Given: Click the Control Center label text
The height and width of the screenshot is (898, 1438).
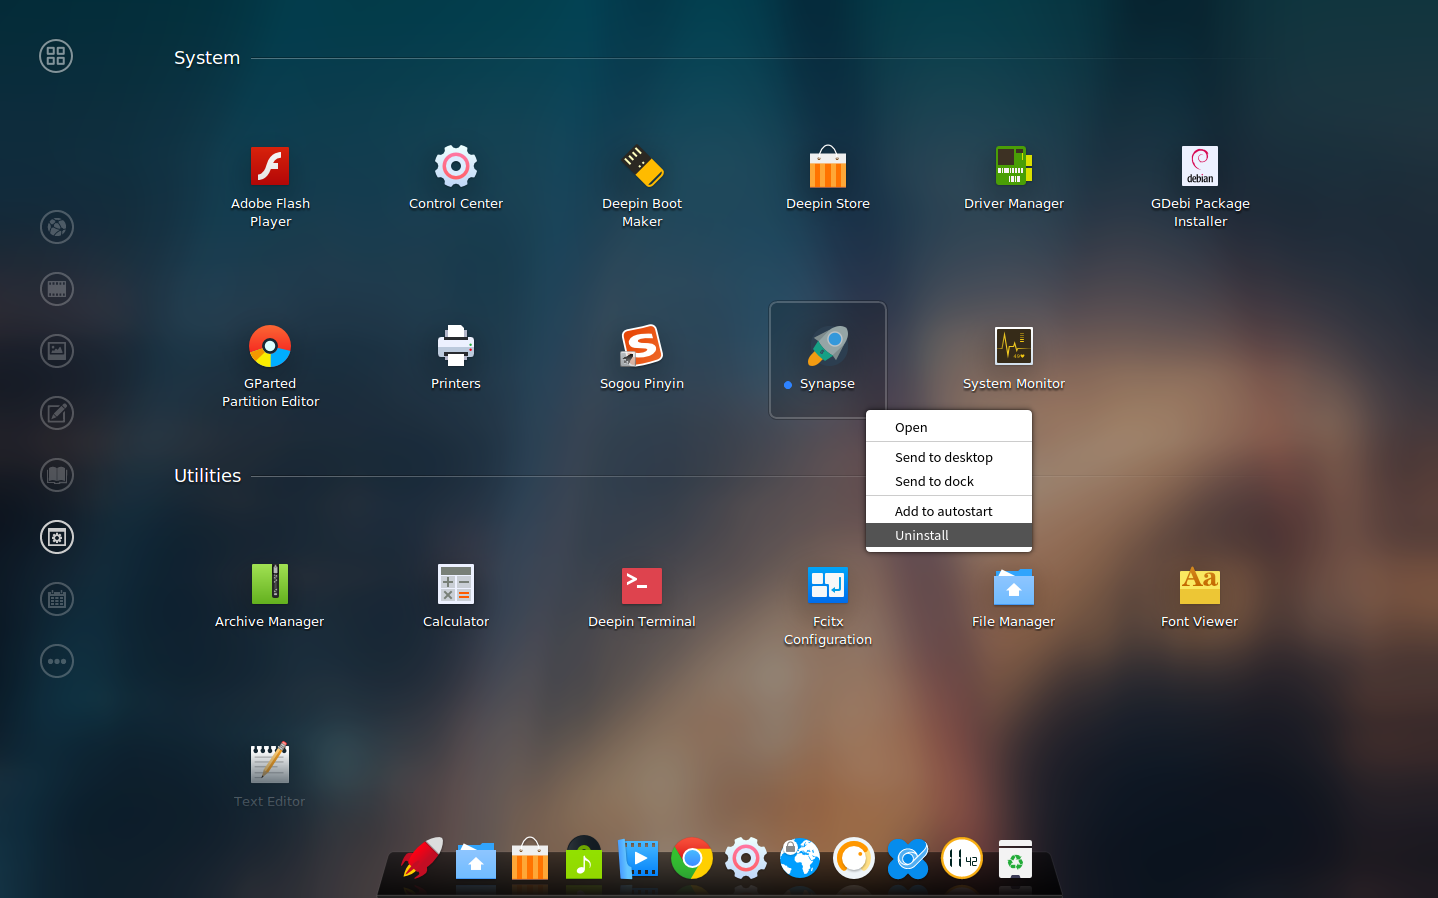Looking at the screenshot, I should [x=456, y=204].
